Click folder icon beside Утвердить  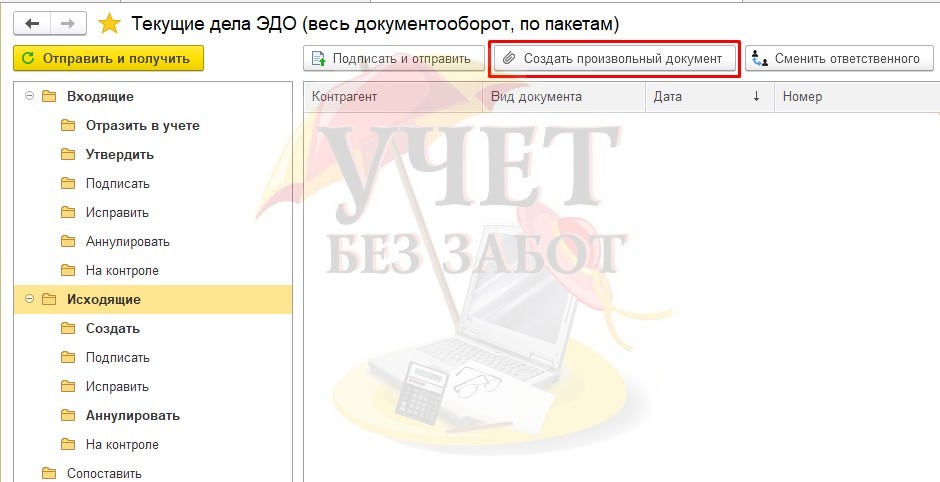[x=68, y=155]
